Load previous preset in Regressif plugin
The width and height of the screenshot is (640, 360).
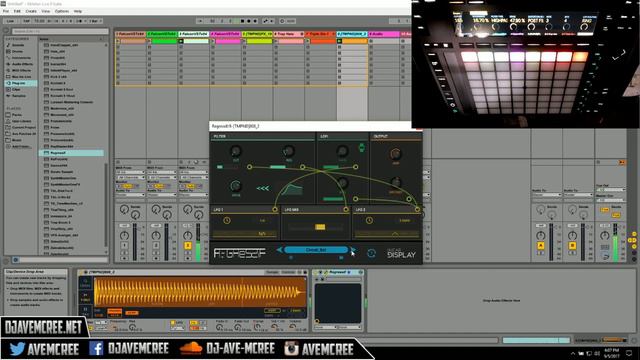pyautogui.click(x=280, y=250)
